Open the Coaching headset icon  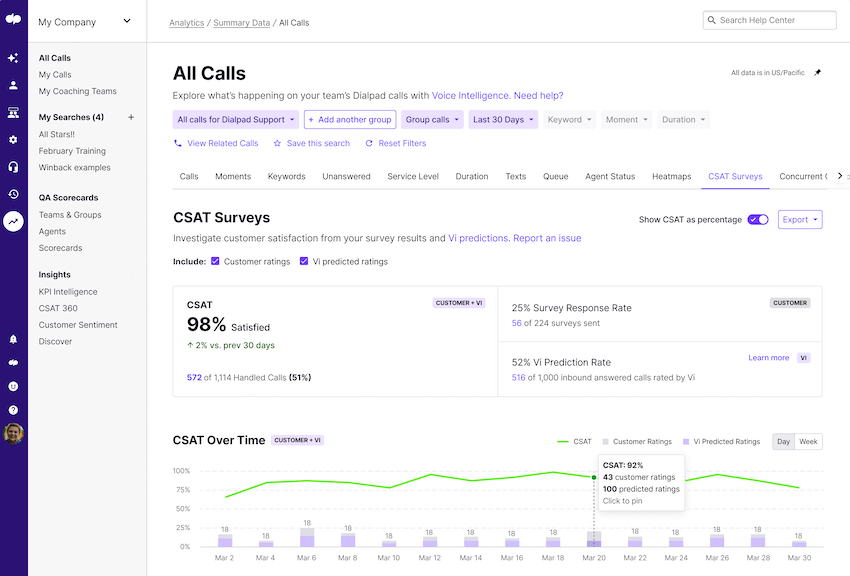point(14,168)
